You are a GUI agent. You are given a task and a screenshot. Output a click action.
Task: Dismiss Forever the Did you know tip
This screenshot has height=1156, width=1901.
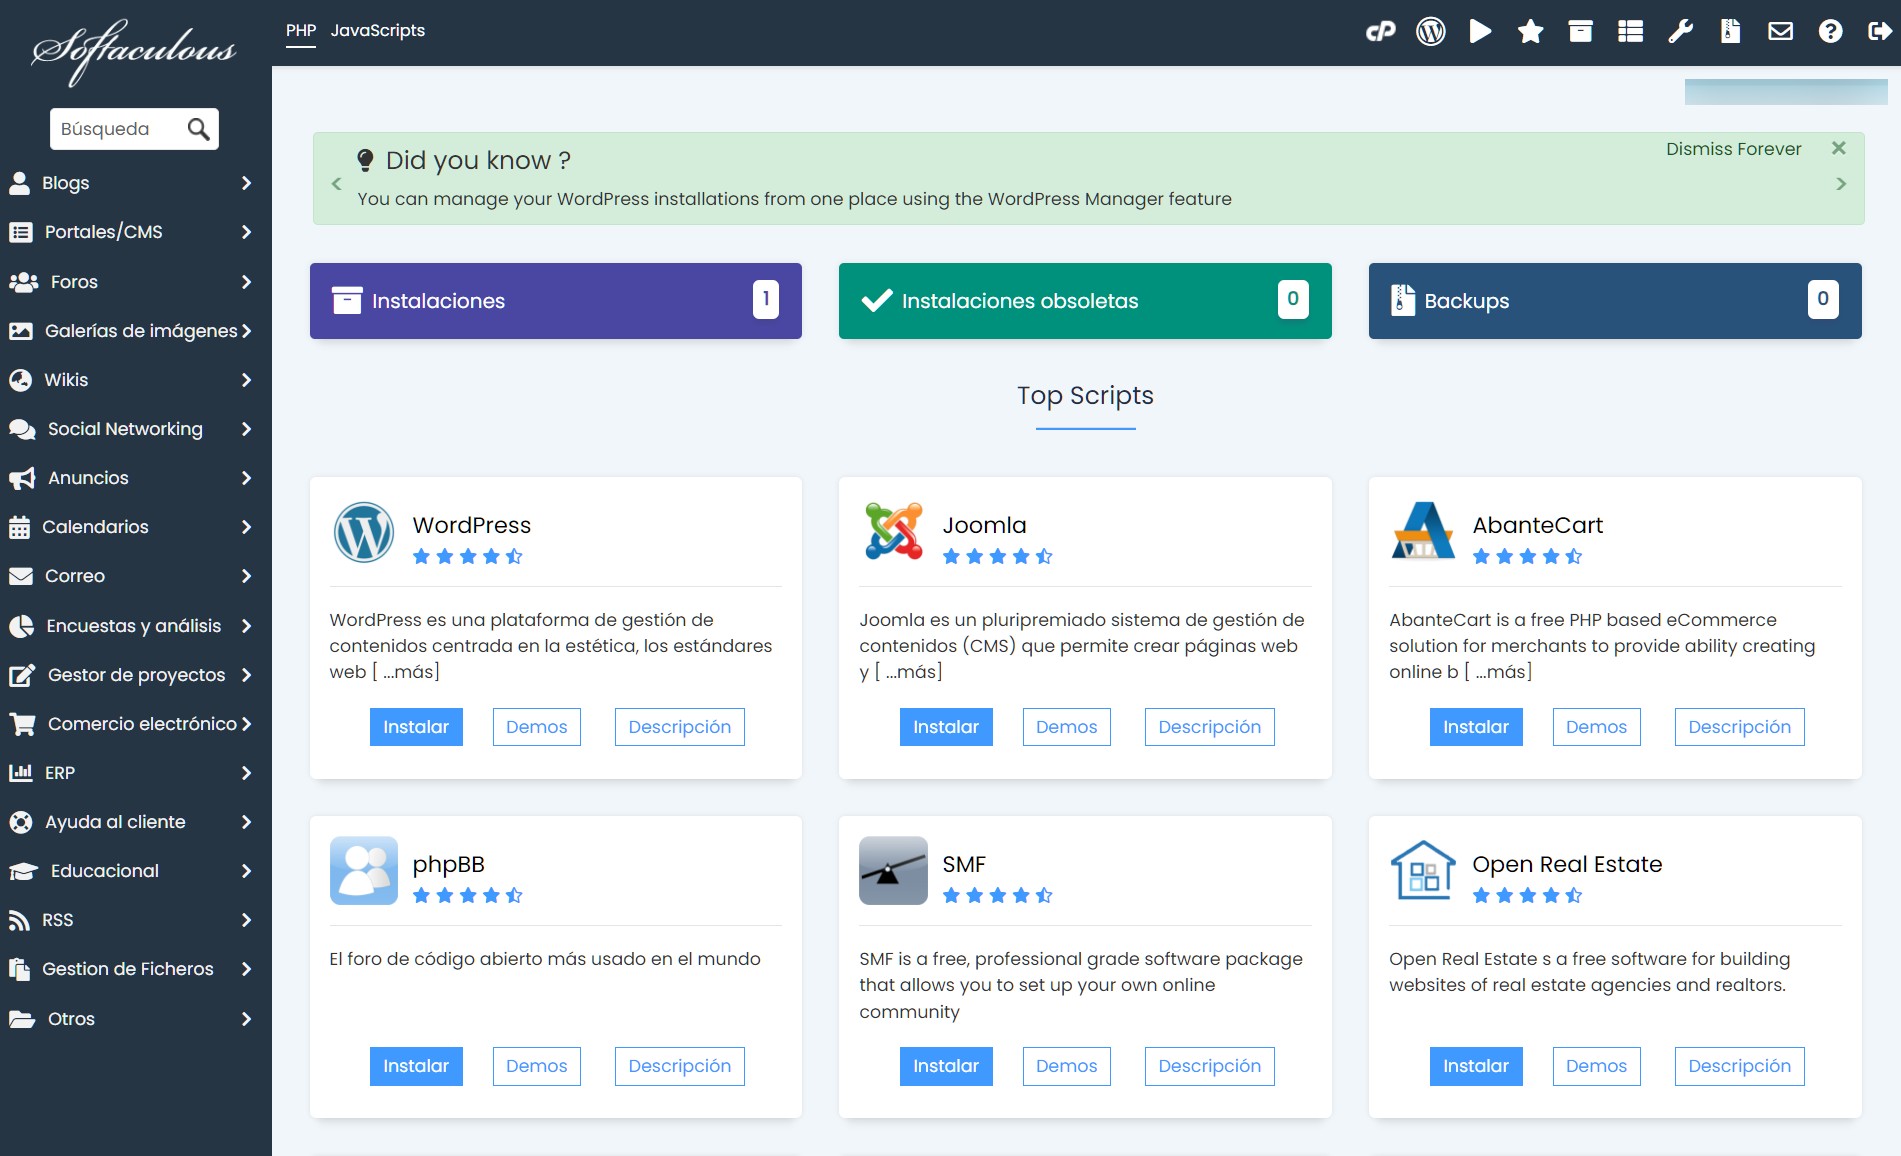[x=1733, y=148]
